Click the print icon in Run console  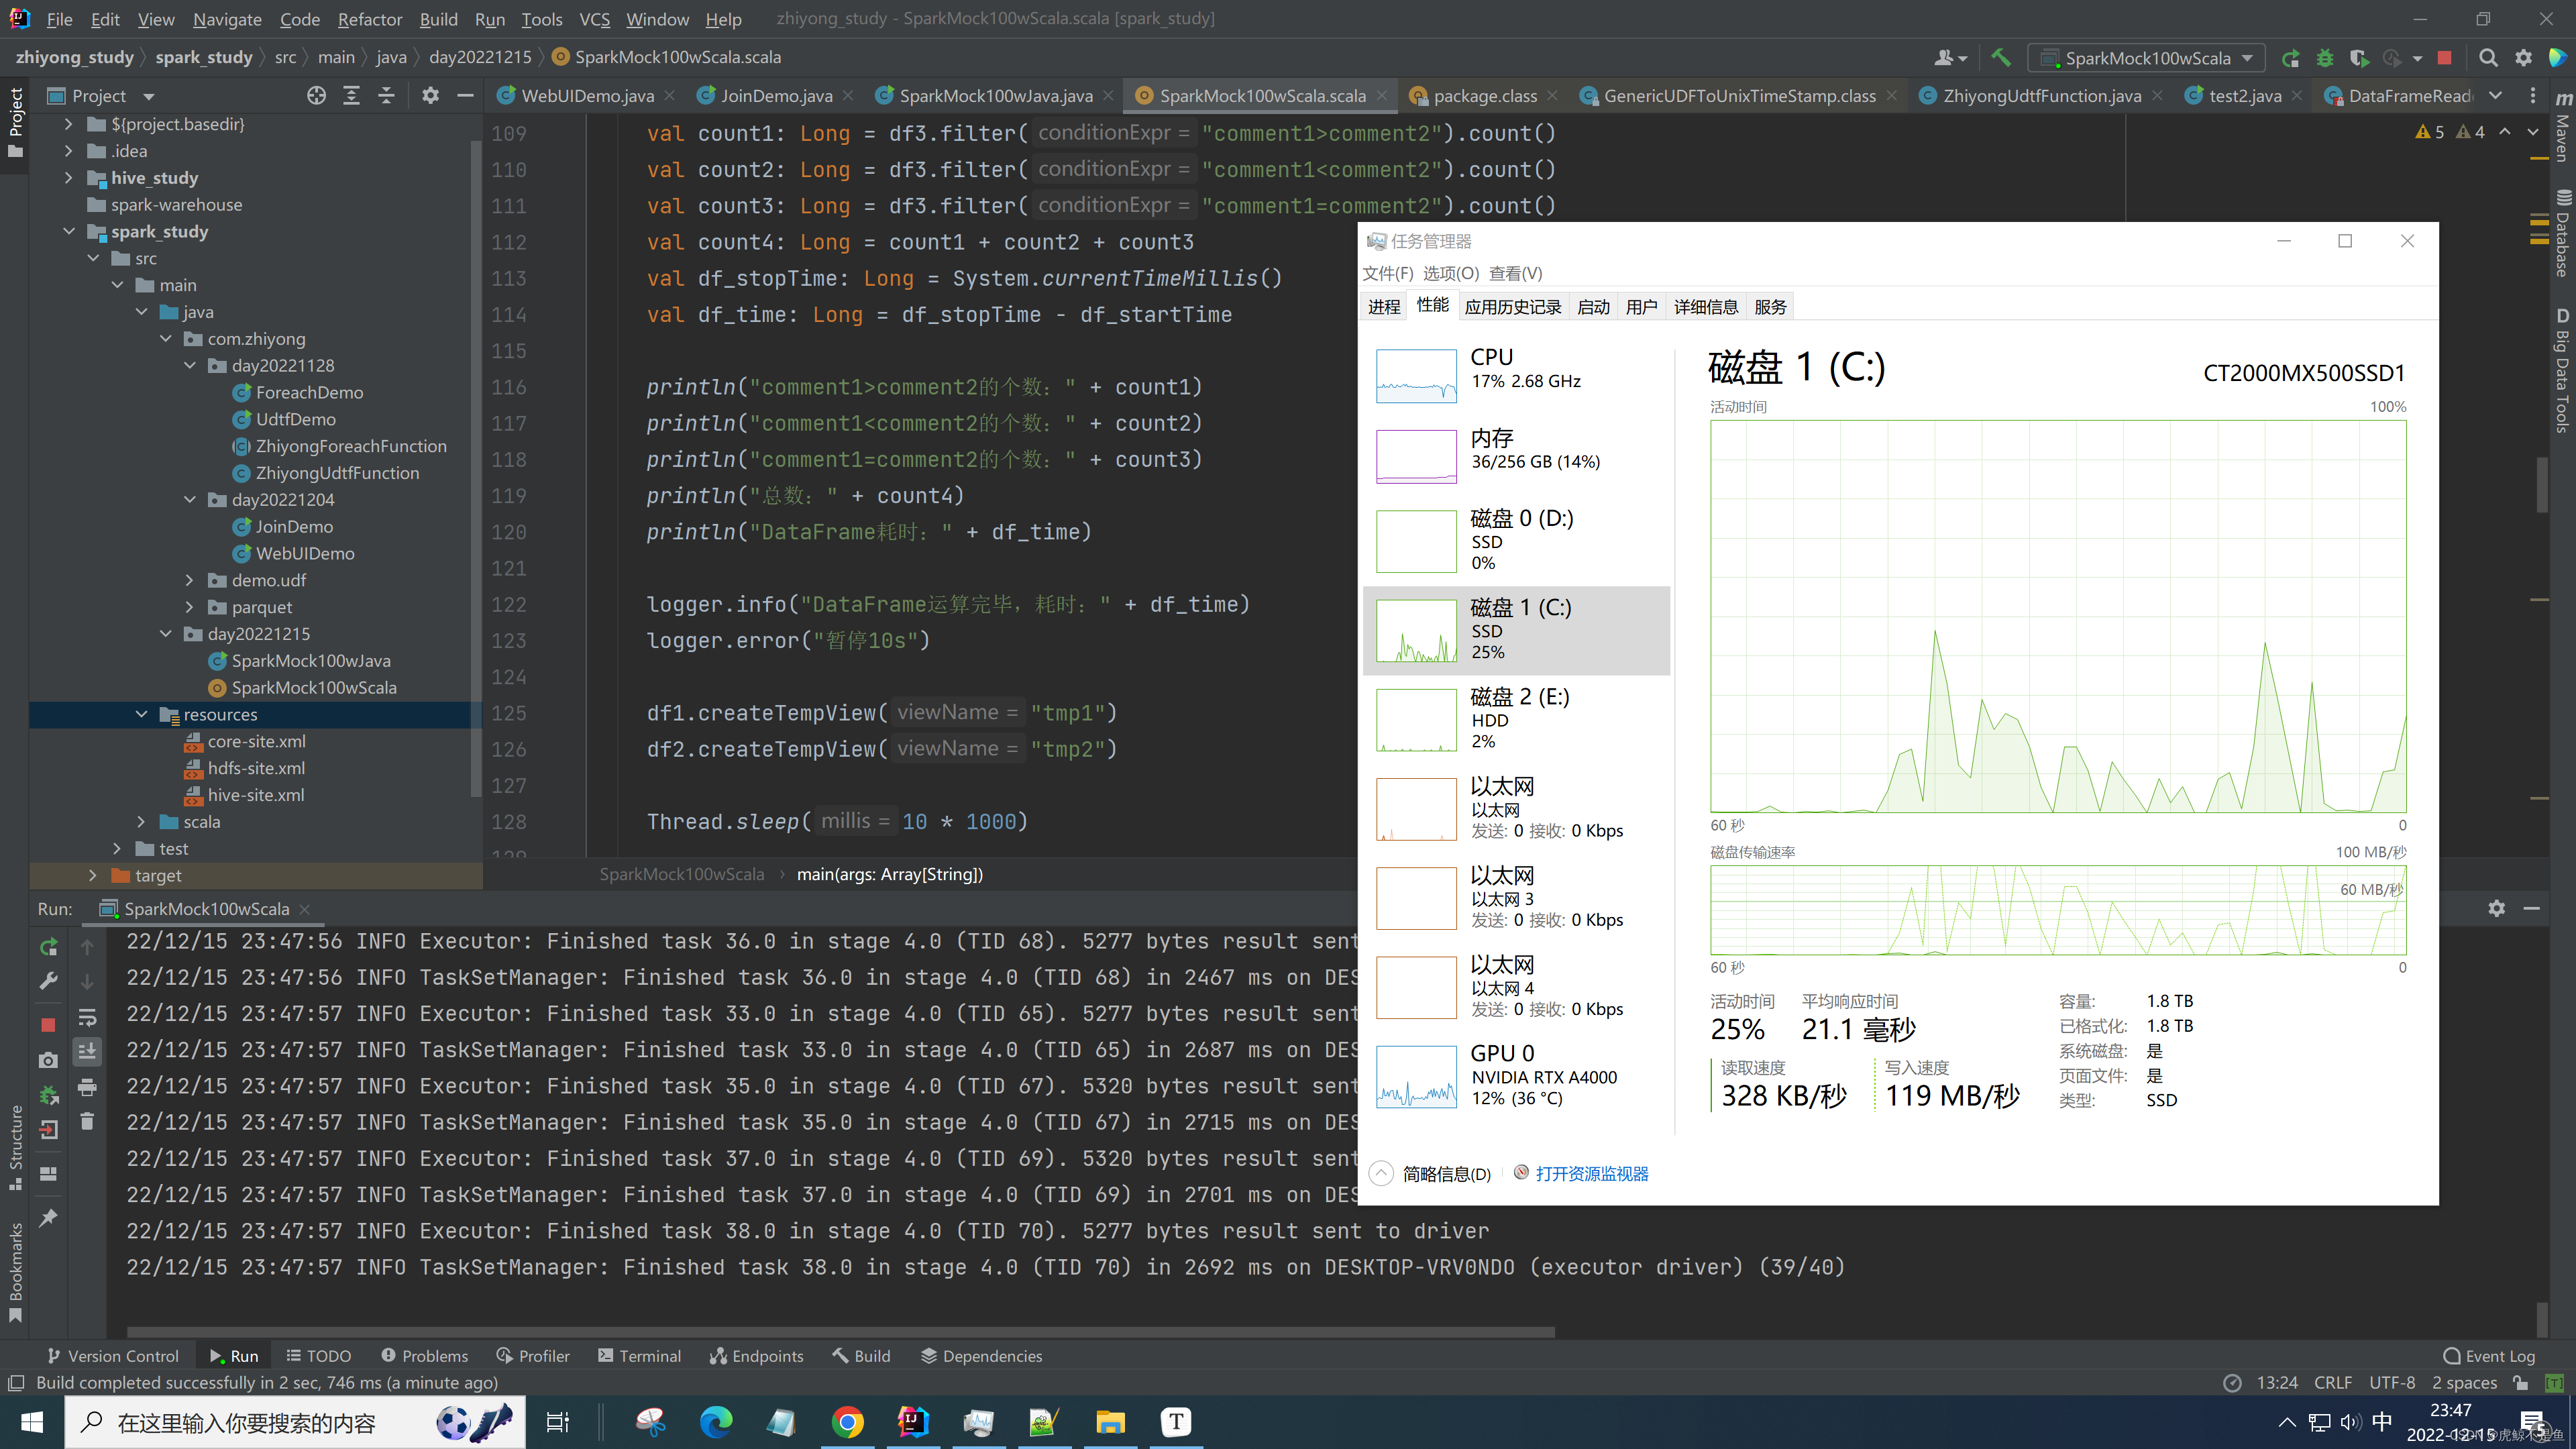pyautogui.click(x=87, y=1087)
